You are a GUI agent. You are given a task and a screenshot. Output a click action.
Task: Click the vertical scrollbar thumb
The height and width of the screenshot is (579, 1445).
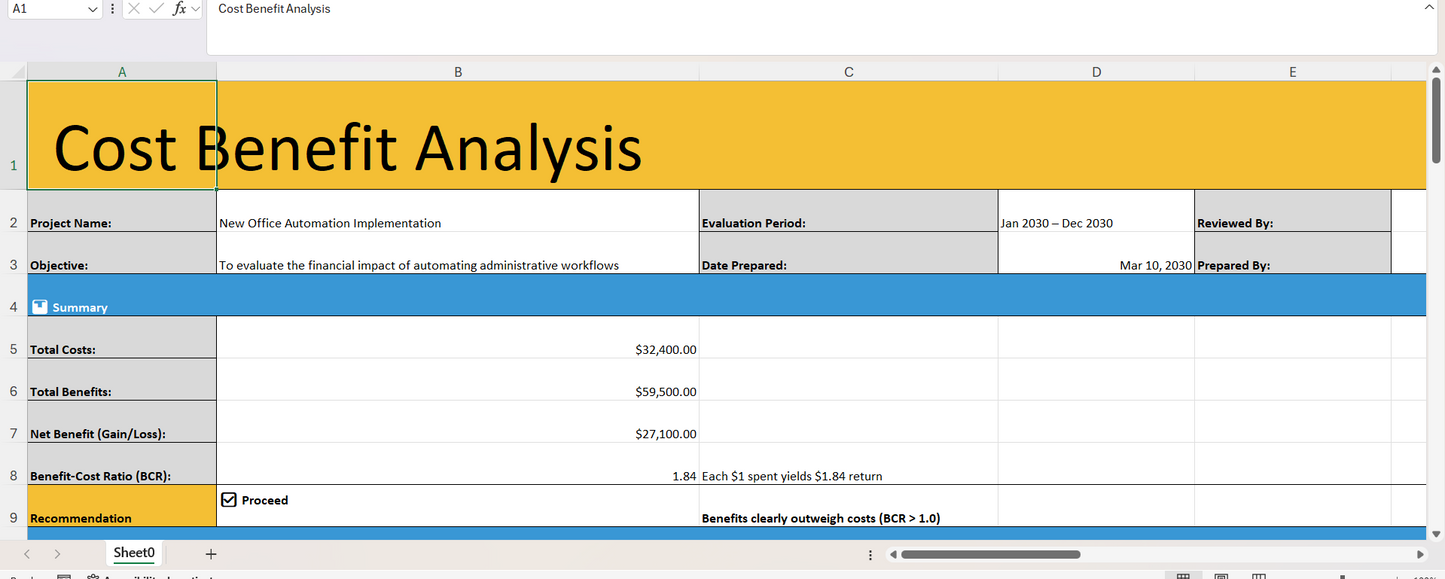click(x=1437, y=121)
